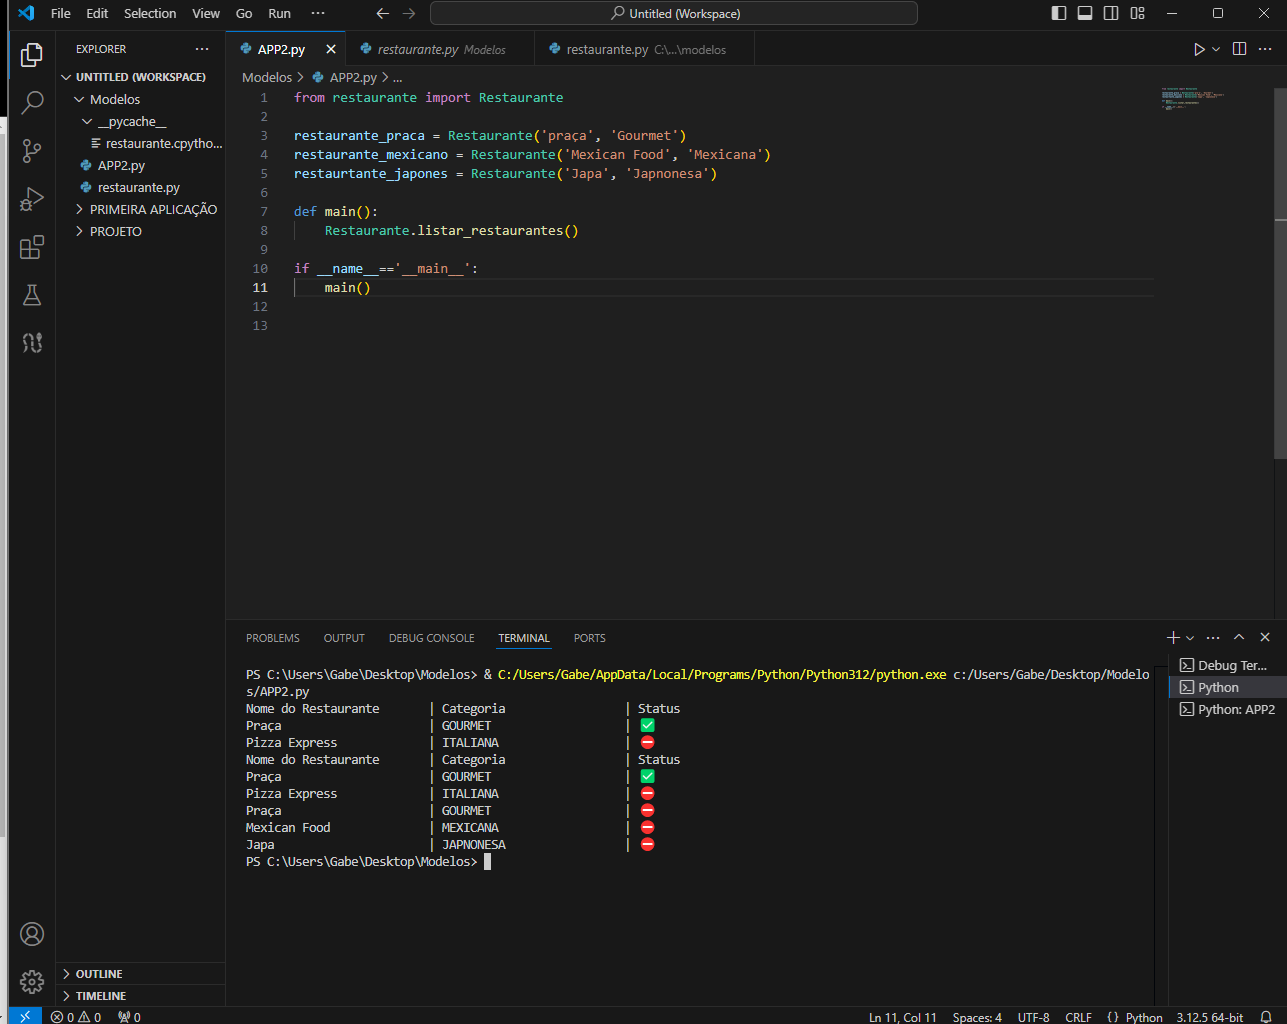This screenshot has width=1287, height=1024.
Task: Open the Run and Debug view
Action: tap(32, 198)
